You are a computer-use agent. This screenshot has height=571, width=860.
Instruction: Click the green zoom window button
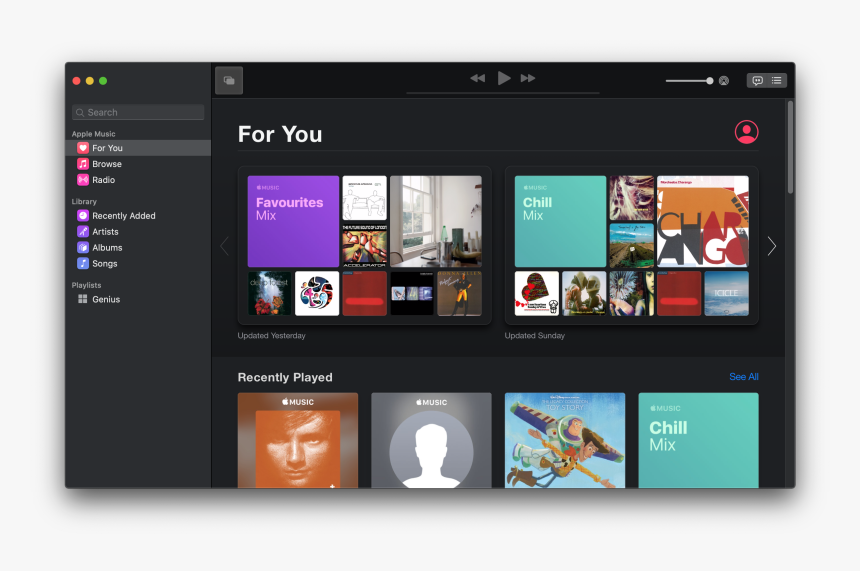103,81
